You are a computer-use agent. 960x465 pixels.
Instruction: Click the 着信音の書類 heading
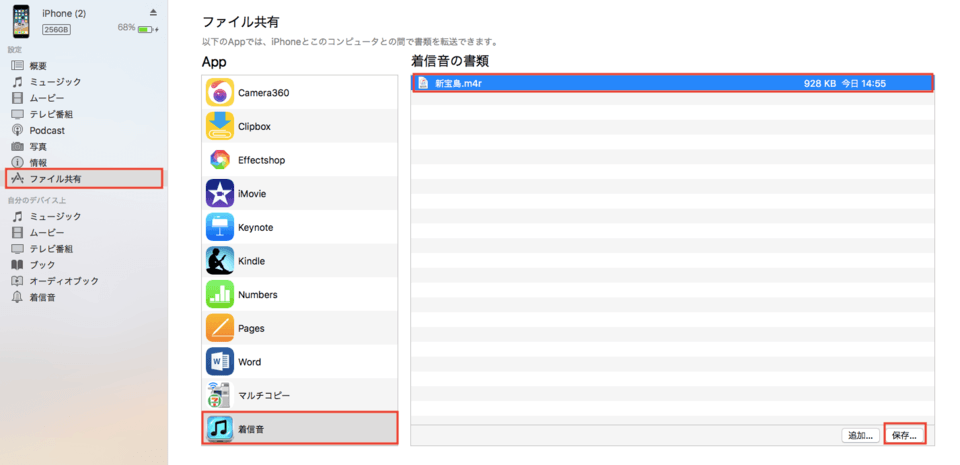(449, 61)
